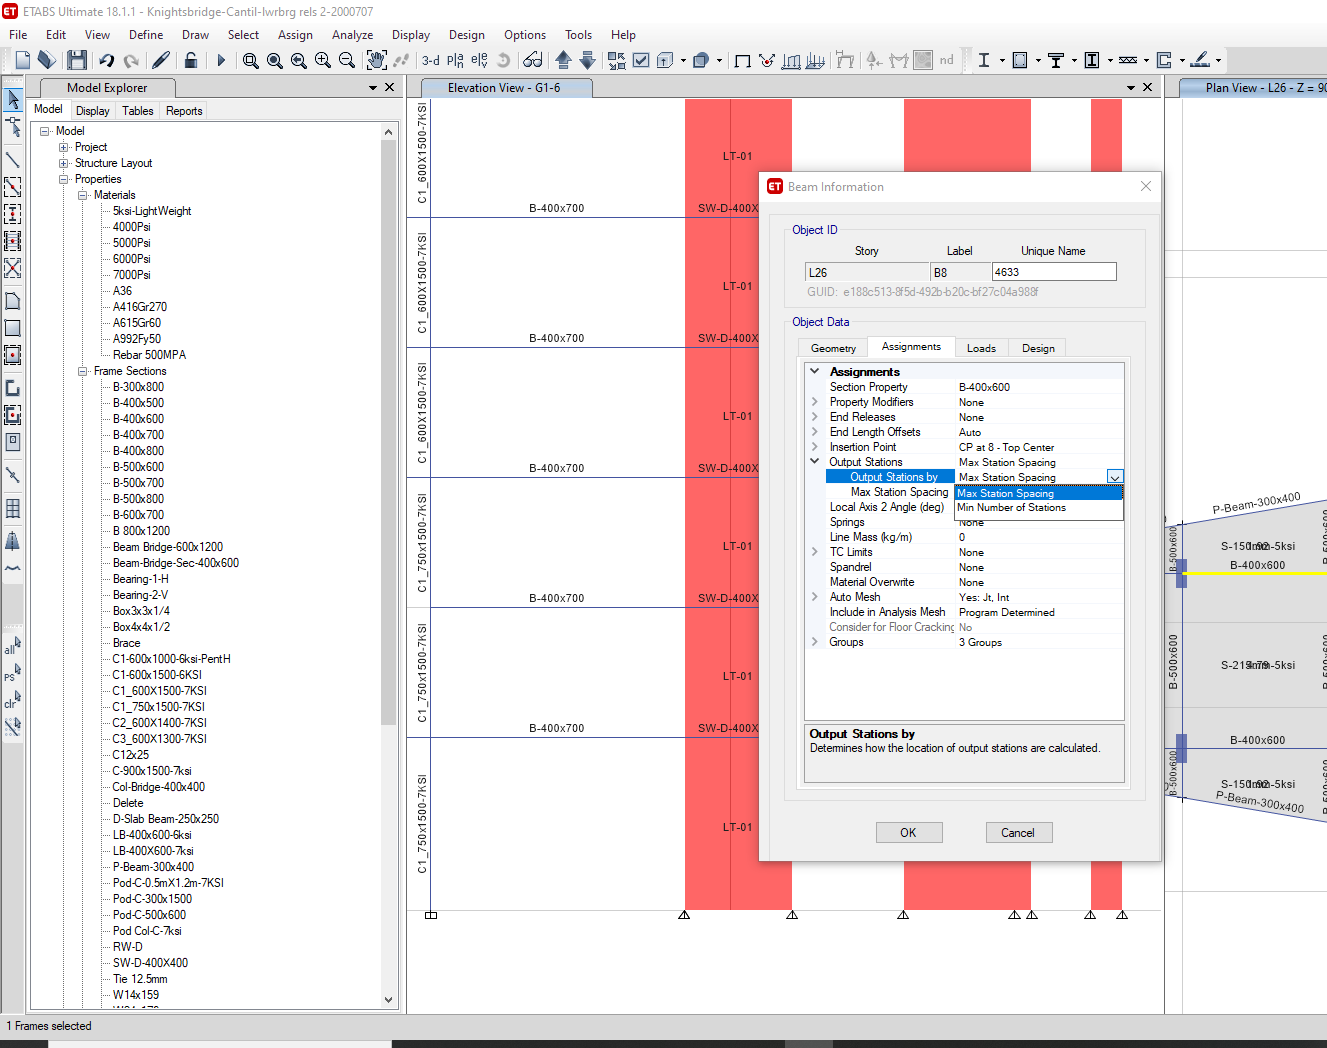Image resolution: width=1327 pixels, height=1048 pixels.
Task: Click the Unique Name field containing 4633
Action: [1053, 272]
